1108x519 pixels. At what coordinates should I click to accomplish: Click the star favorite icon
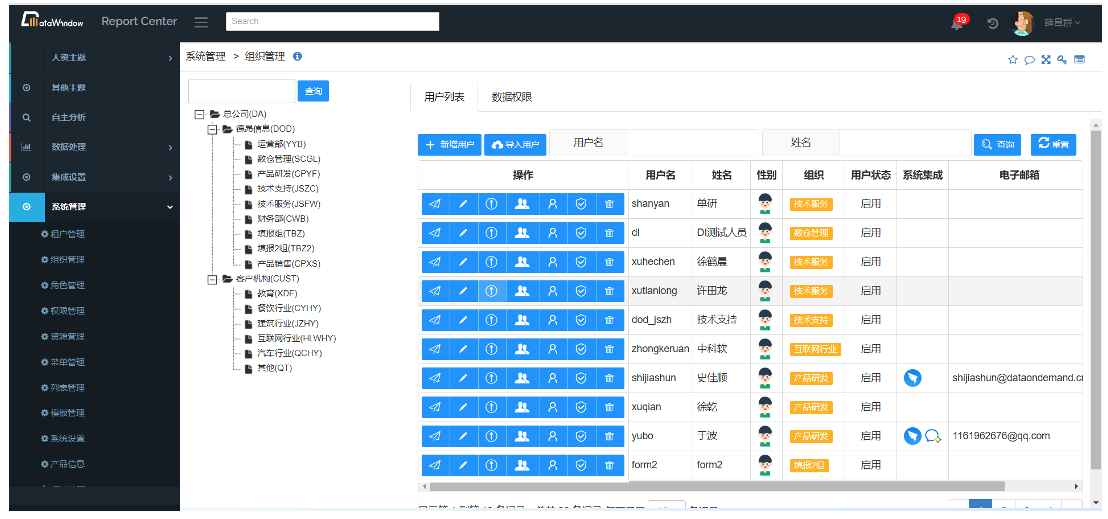[x=1013, y=60]
